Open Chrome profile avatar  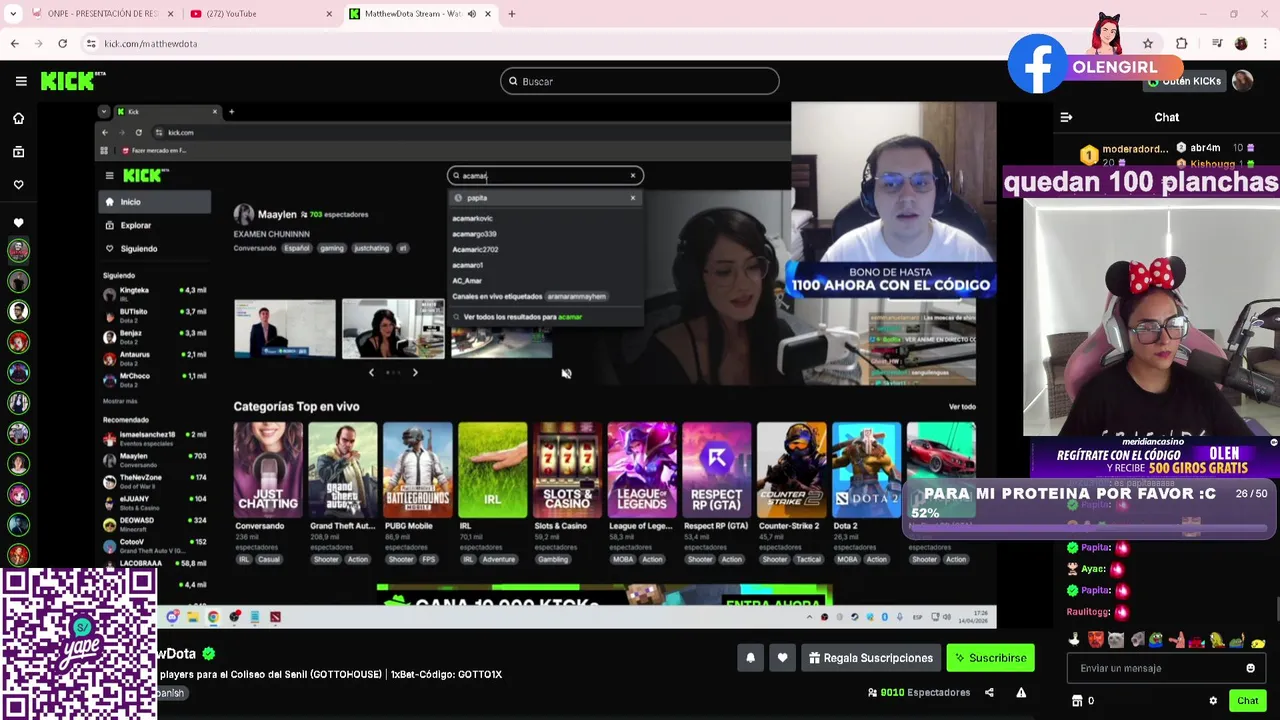tap(1241, 43)
